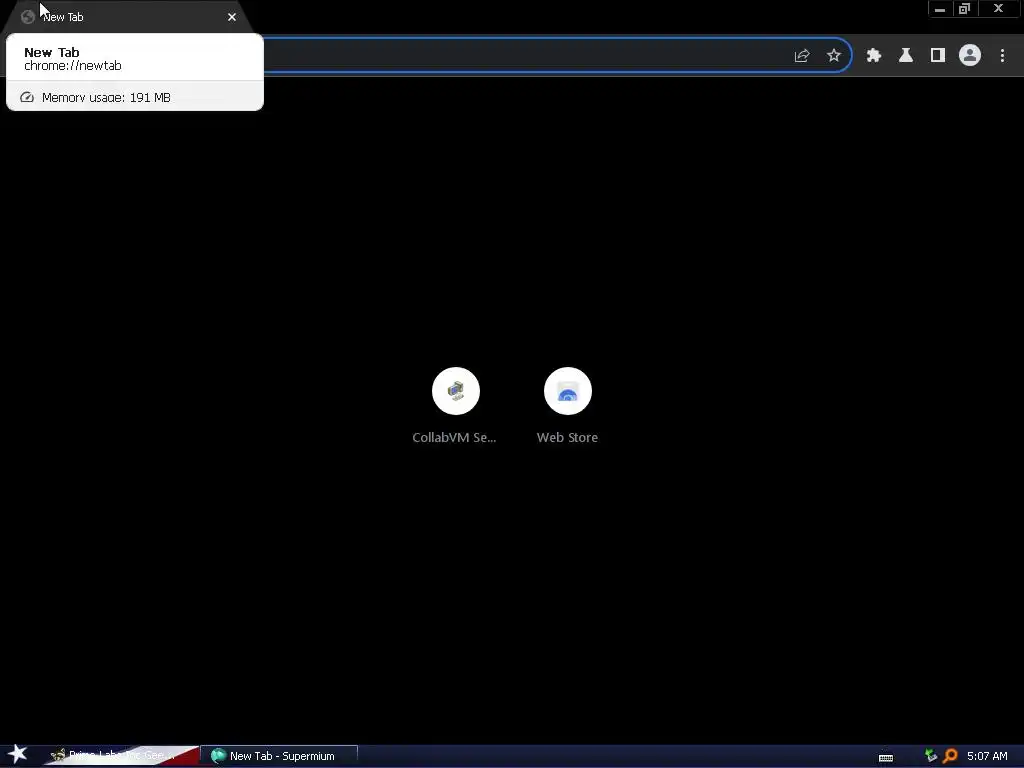Screen dimensions: 1024x768
Task: Click Memory usage: 191 MB text
Action: pos(106,97)
